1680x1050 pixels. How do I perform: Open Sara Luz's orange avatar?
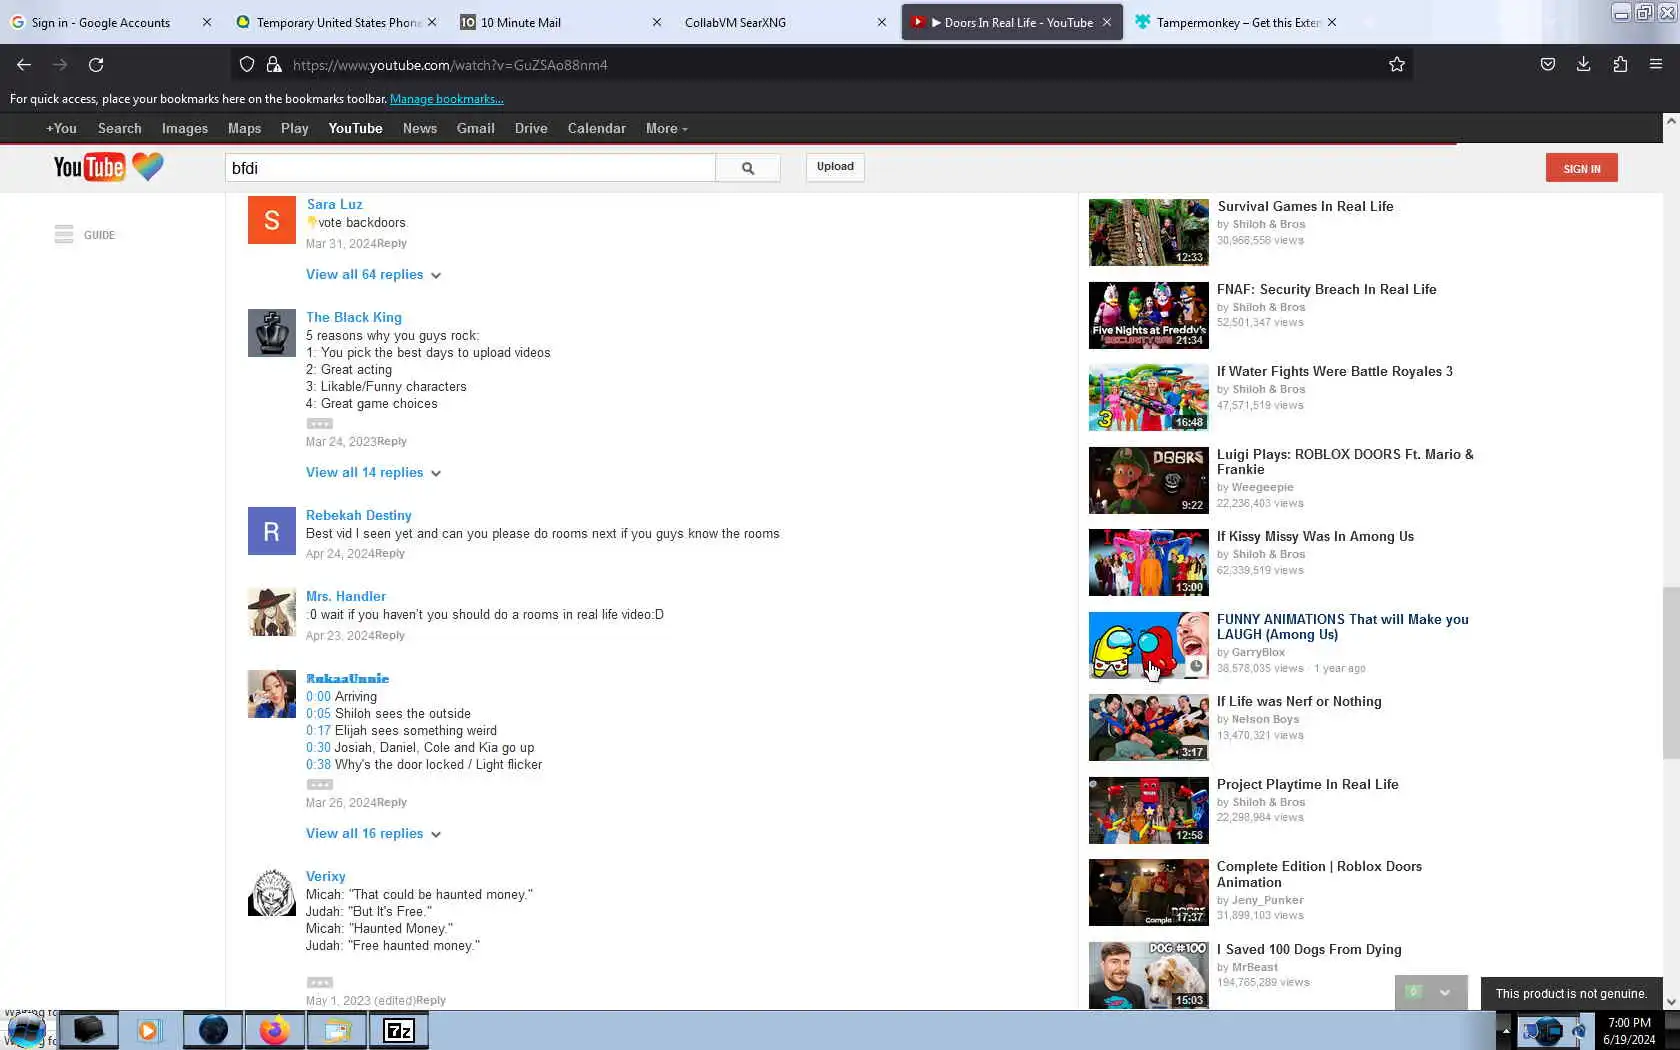272,220
